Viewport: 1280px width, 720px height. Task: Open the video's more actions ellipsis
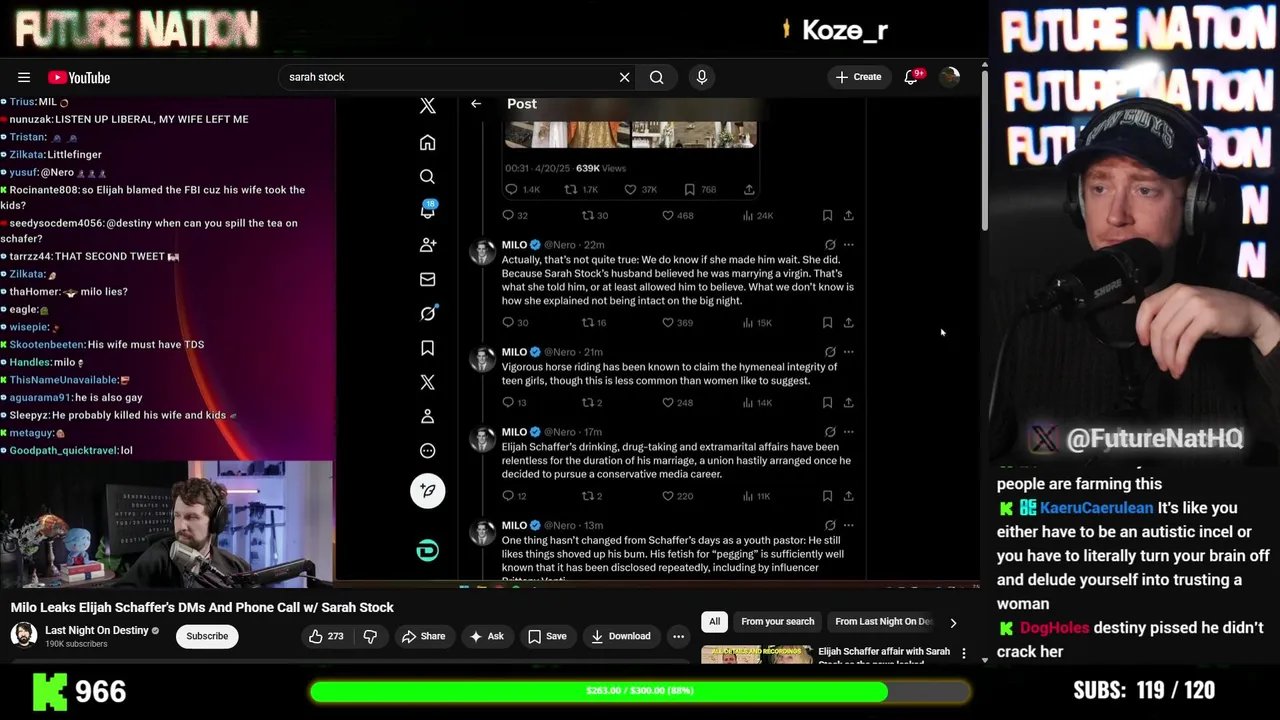pyautogui.click(x=678, y=636)
